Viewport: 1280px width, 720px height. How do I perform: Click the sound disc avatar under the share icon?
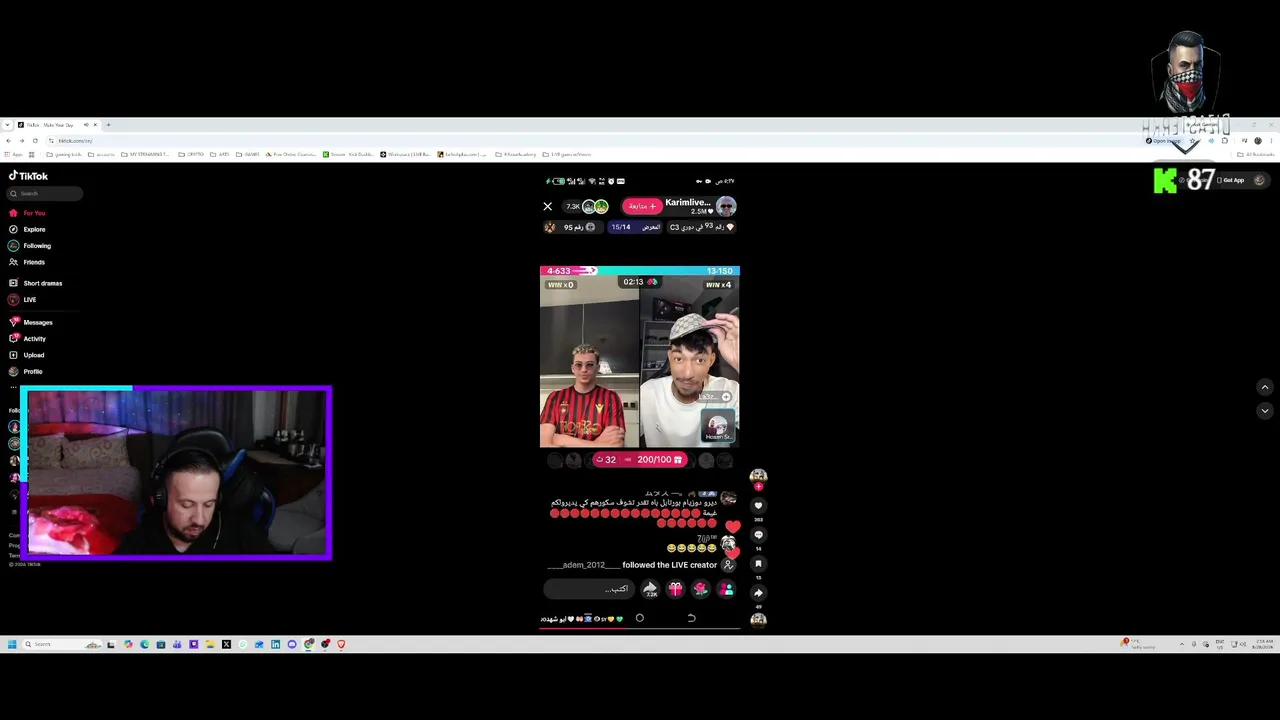click(x=758, y=620)
